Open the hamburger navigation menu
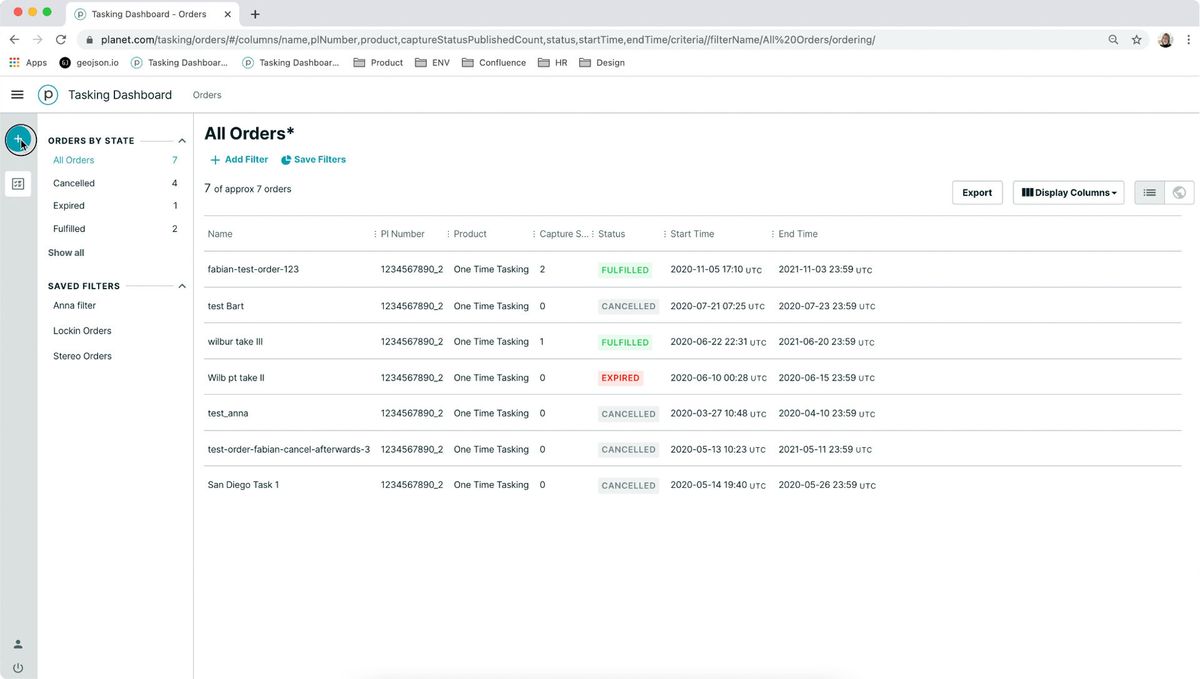 pos(17,95)
